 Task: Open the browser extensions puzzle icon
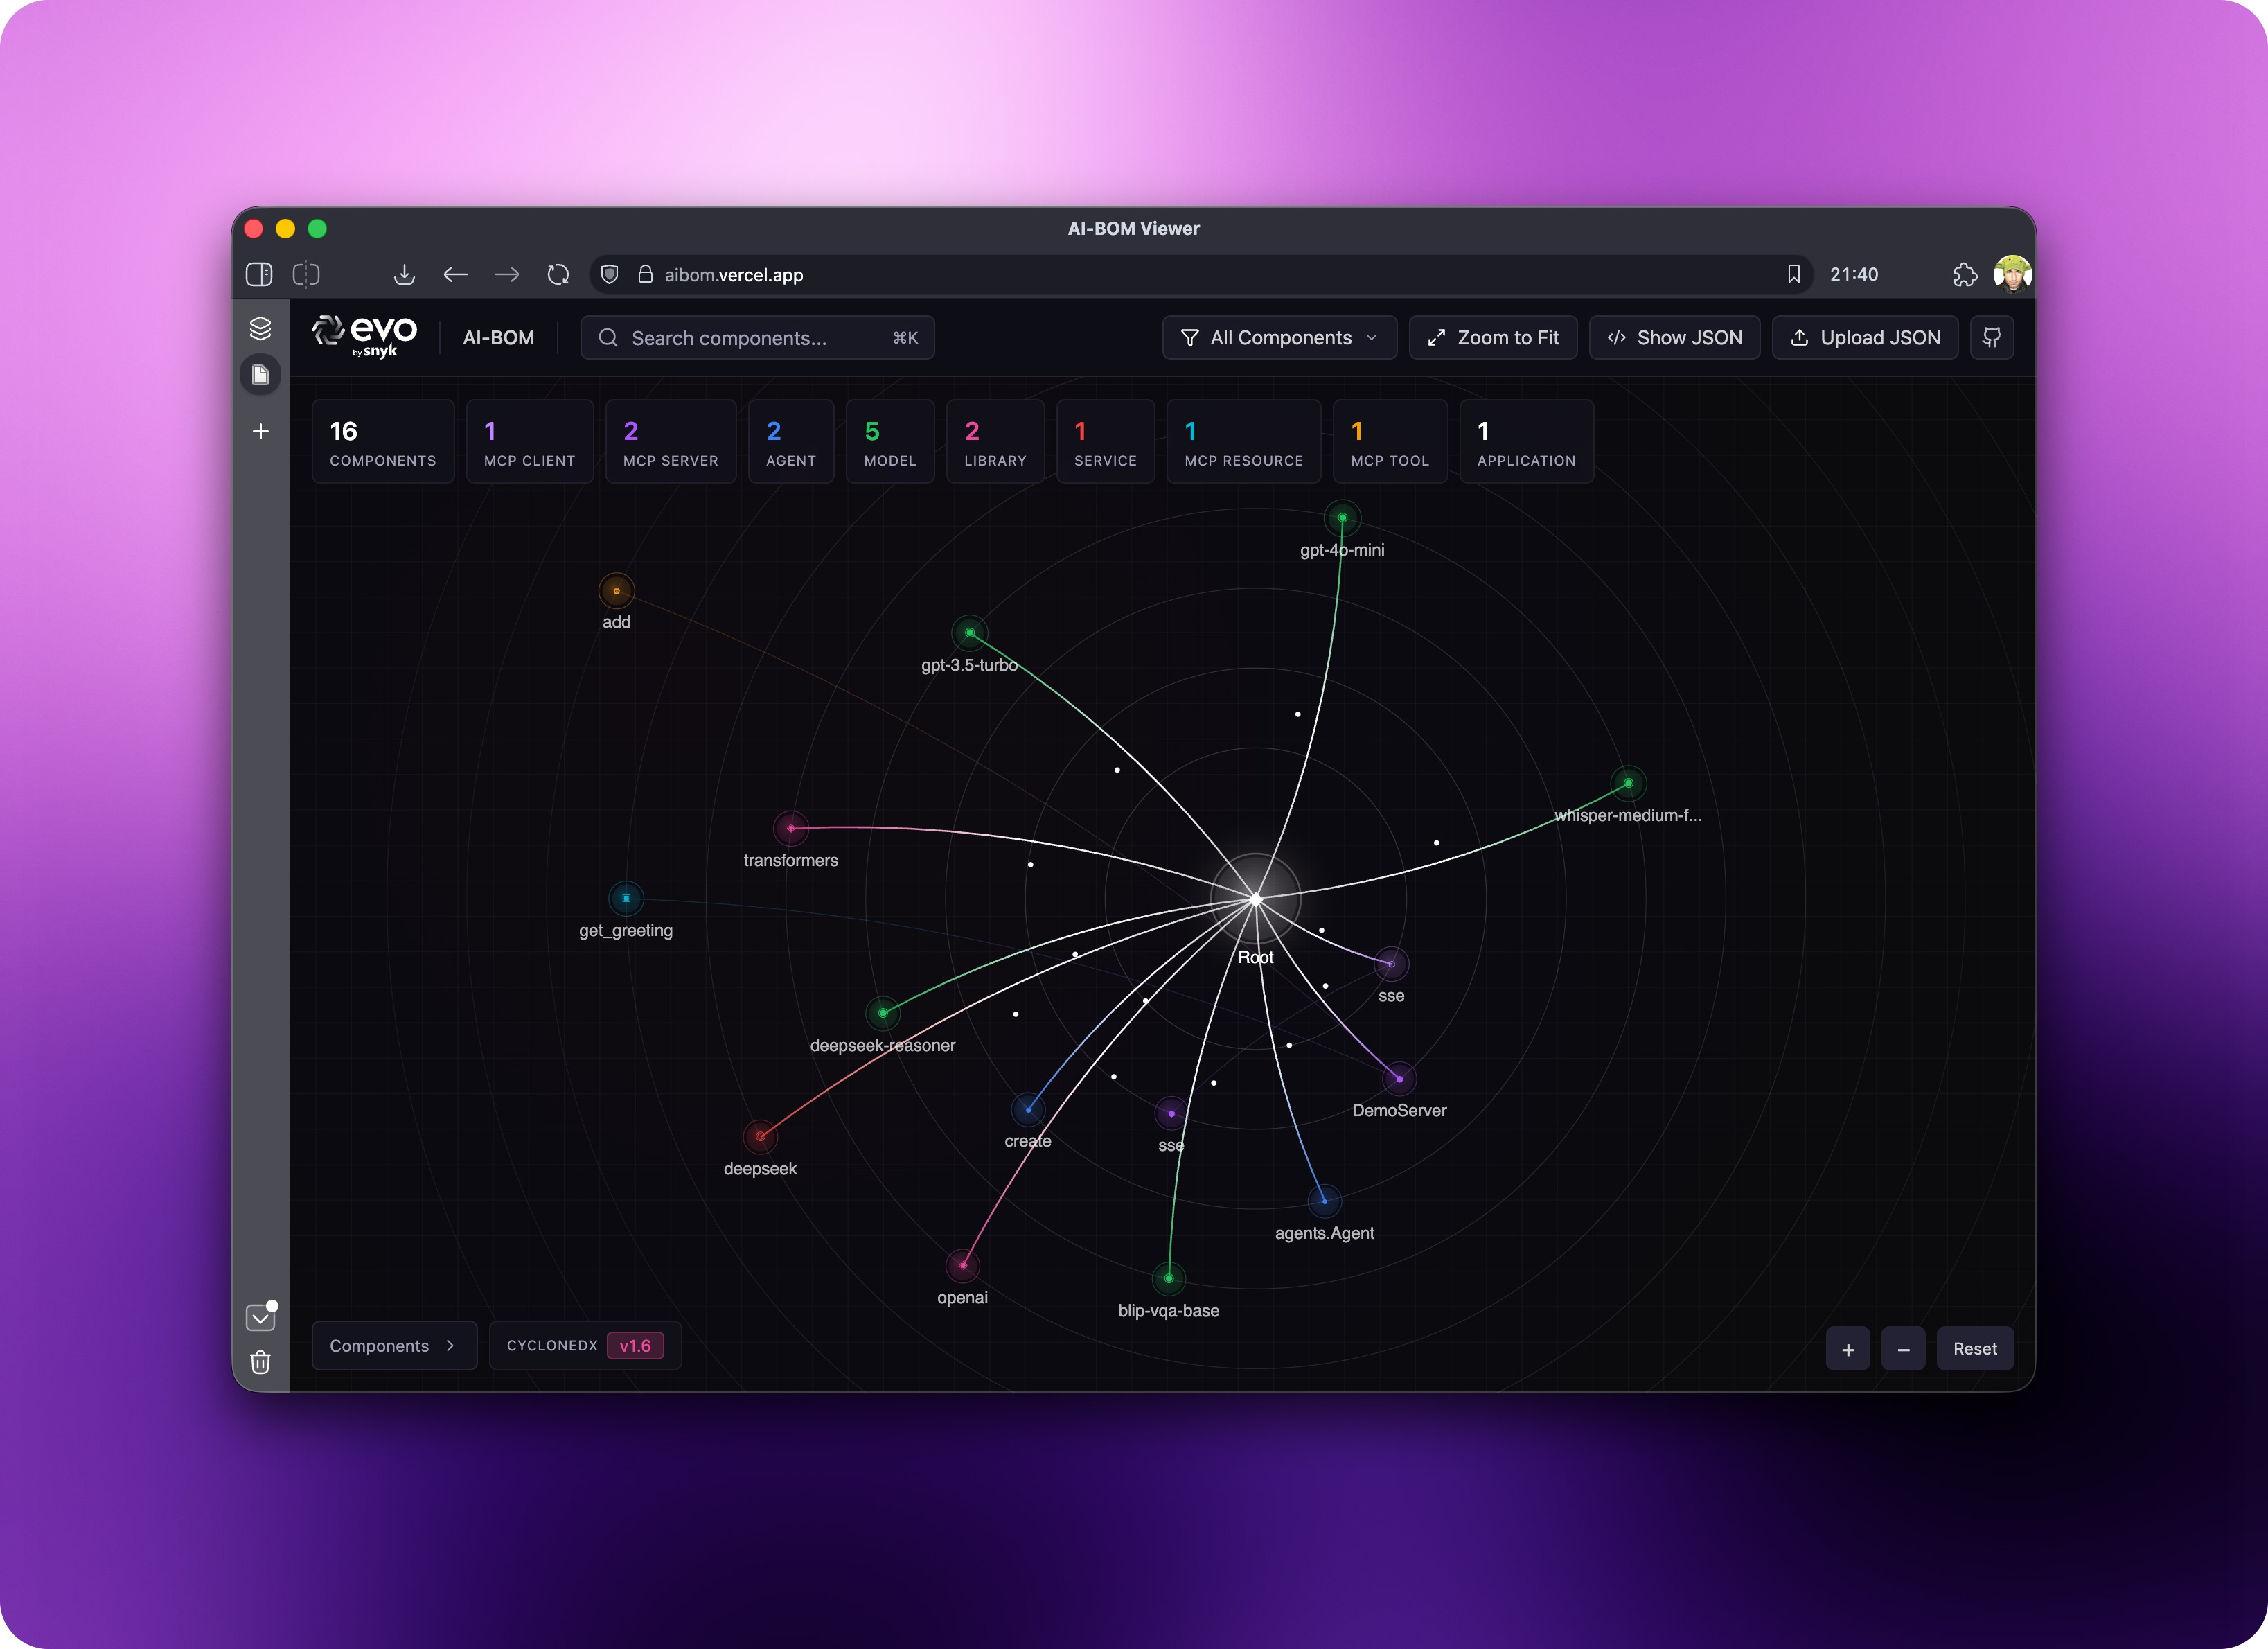pyautogui.click(x=1964, y=274)
